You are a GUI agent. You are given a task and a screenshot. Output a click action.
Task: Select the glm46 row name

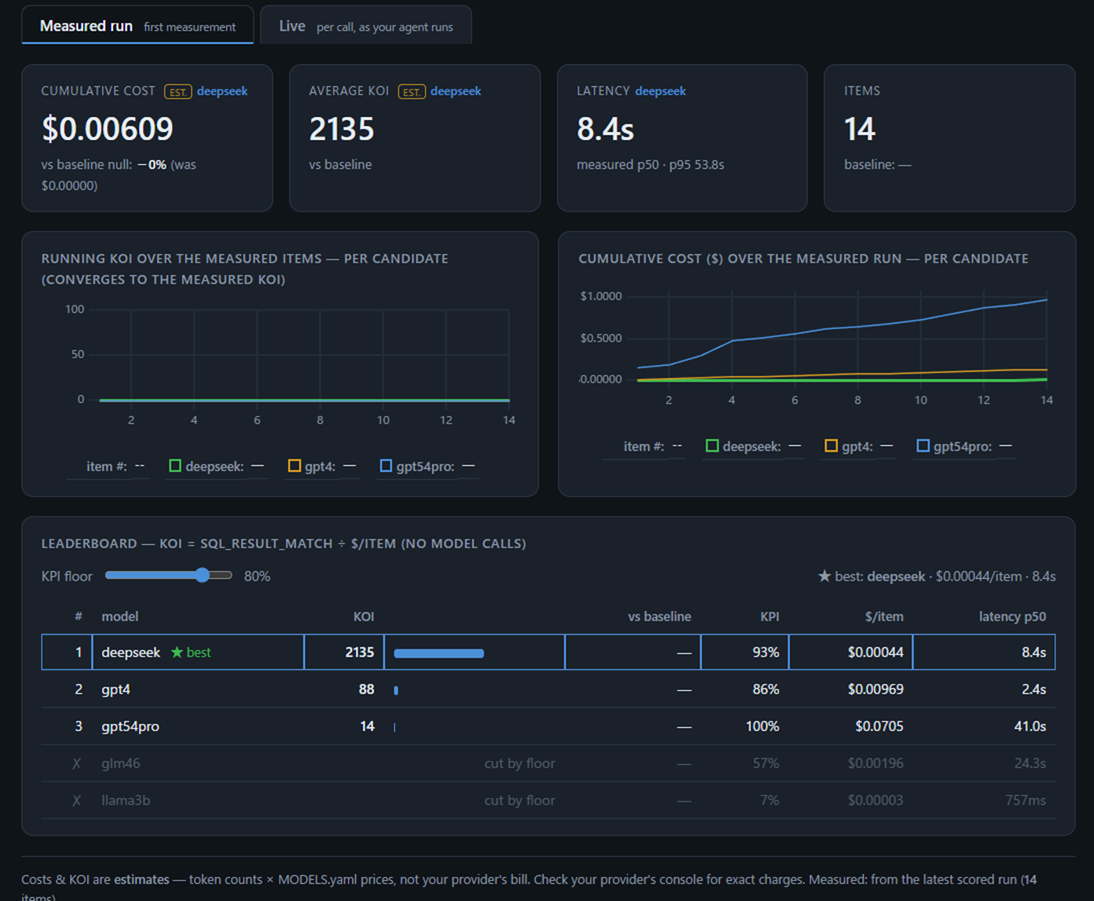pyautogui.click(x=121, y=763)
